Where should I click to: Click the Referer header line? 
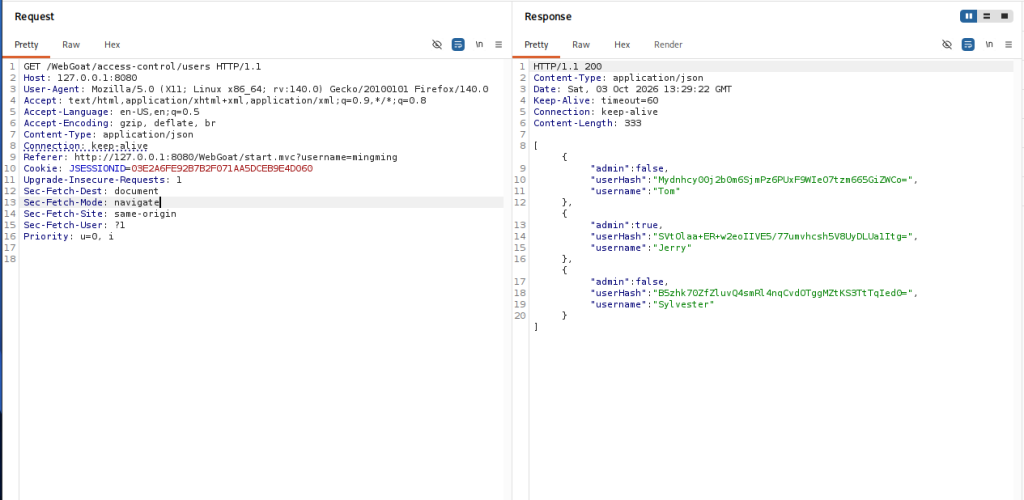click(x=210, y=157)
